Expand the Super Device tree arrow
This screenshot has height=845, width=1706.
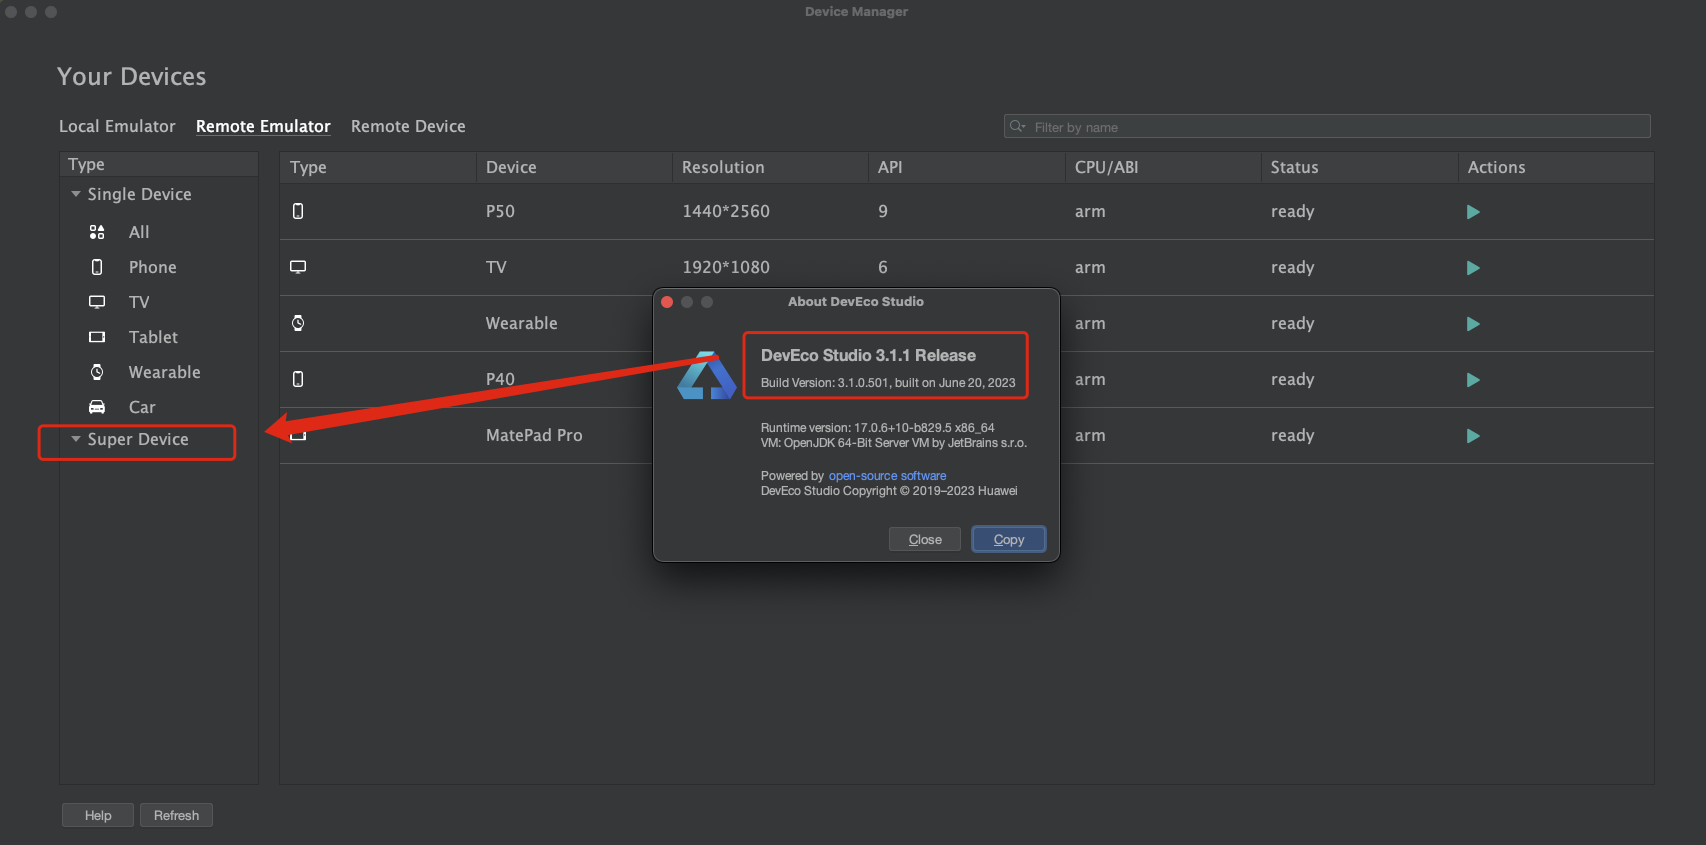click(x=76, y=439)
